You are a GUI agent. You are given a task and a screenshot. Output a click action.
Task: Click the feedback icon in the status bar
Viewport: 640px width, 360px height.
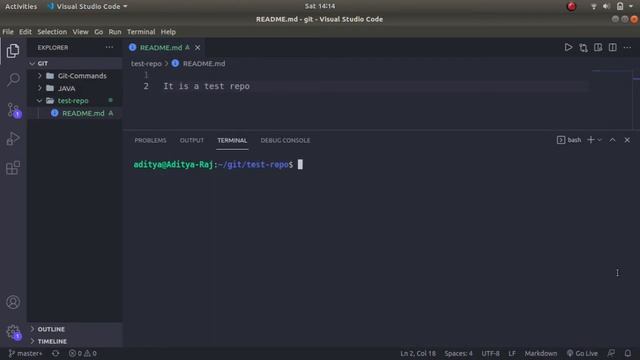(x=611, y=353)
